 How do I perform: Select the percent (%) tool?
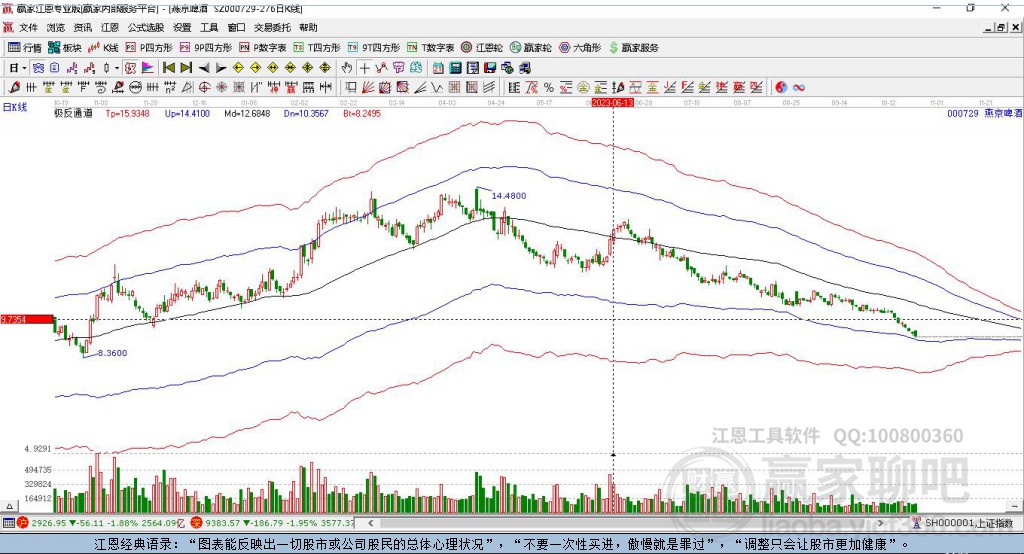coord(549,88)
